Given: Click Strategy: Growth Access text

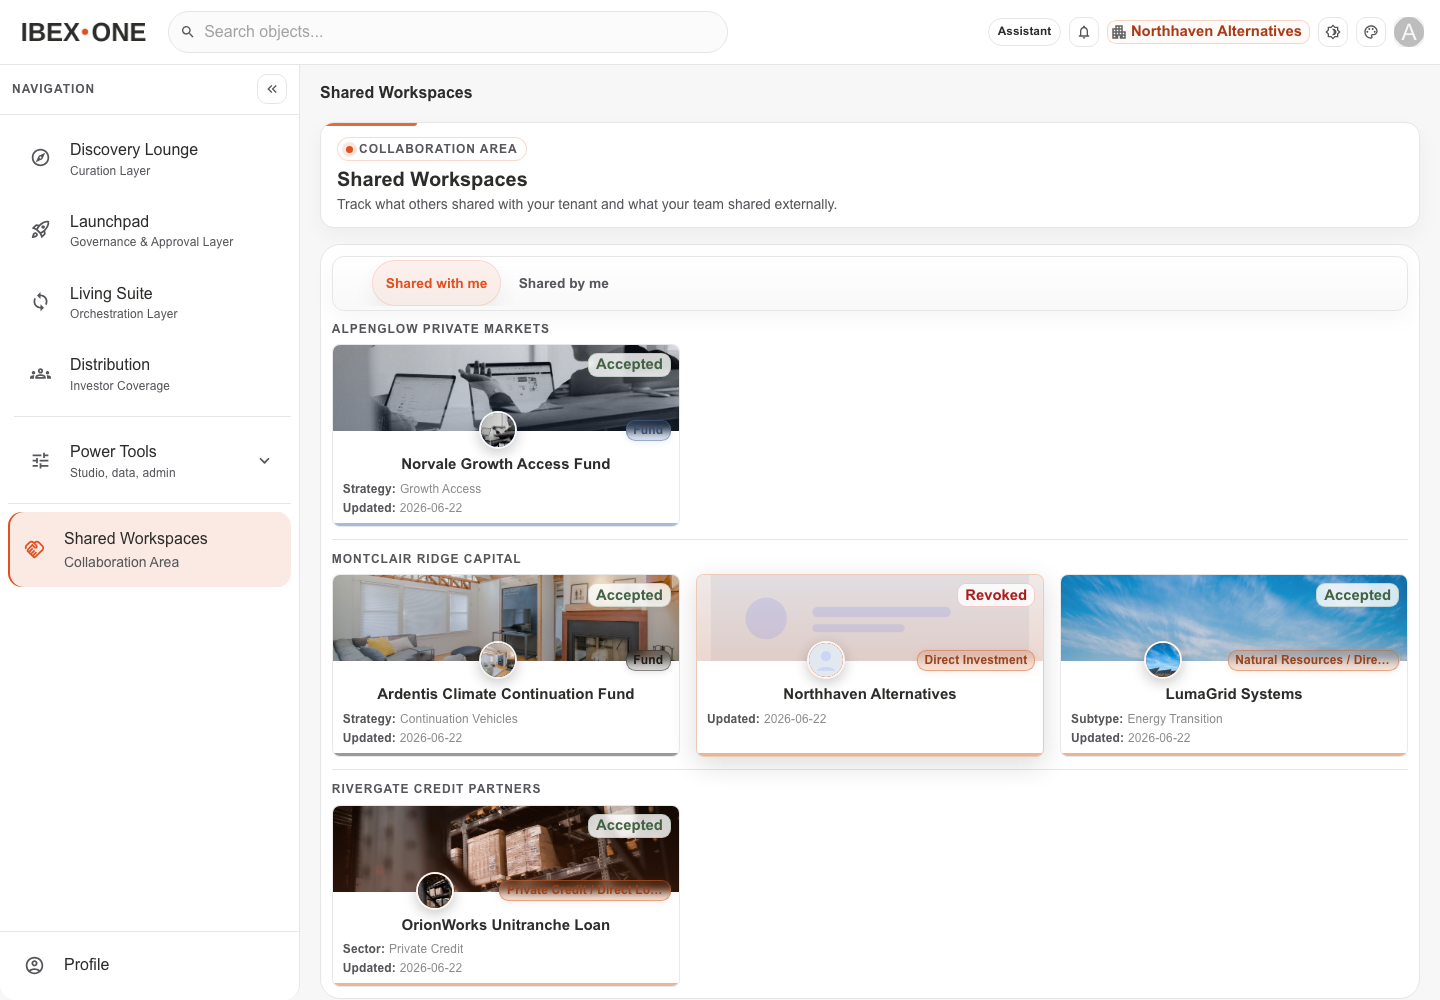Looking at the screenshot, I should [412, 489].
